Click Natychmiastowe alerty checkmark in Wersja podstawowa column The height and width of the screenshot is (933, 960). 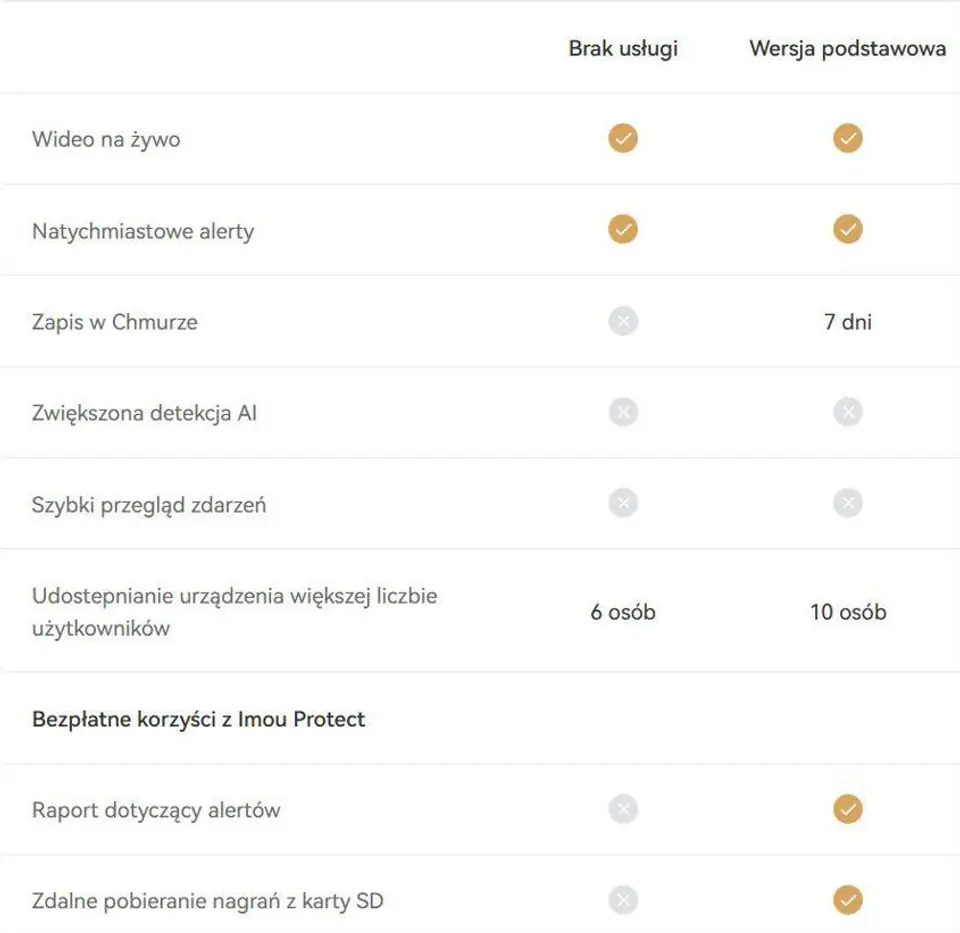pyautogui.click(x=848, y=230)
